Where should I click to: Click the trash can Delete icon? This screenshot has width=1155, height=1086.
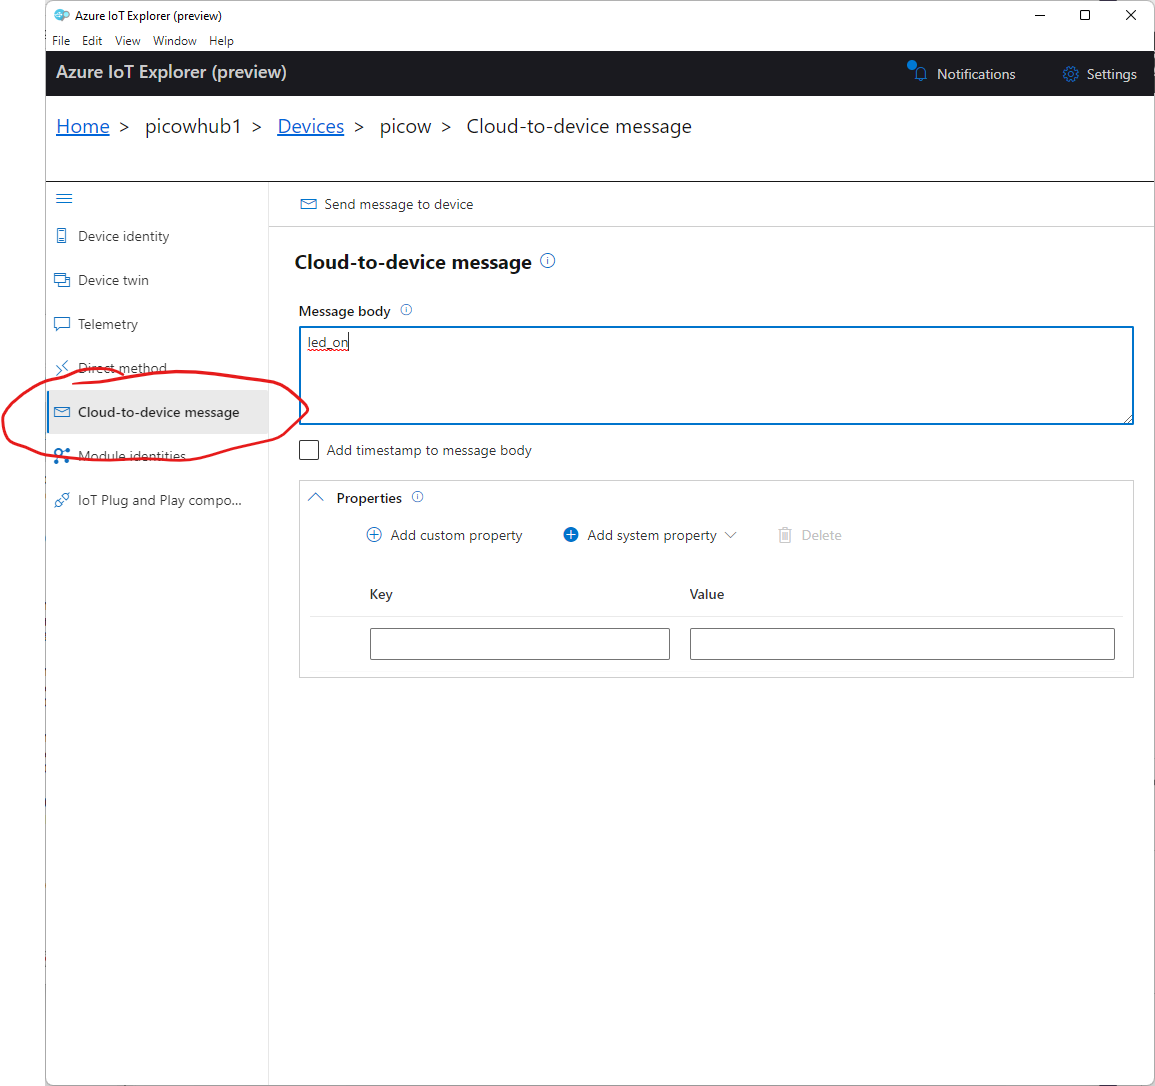(785, 535)
